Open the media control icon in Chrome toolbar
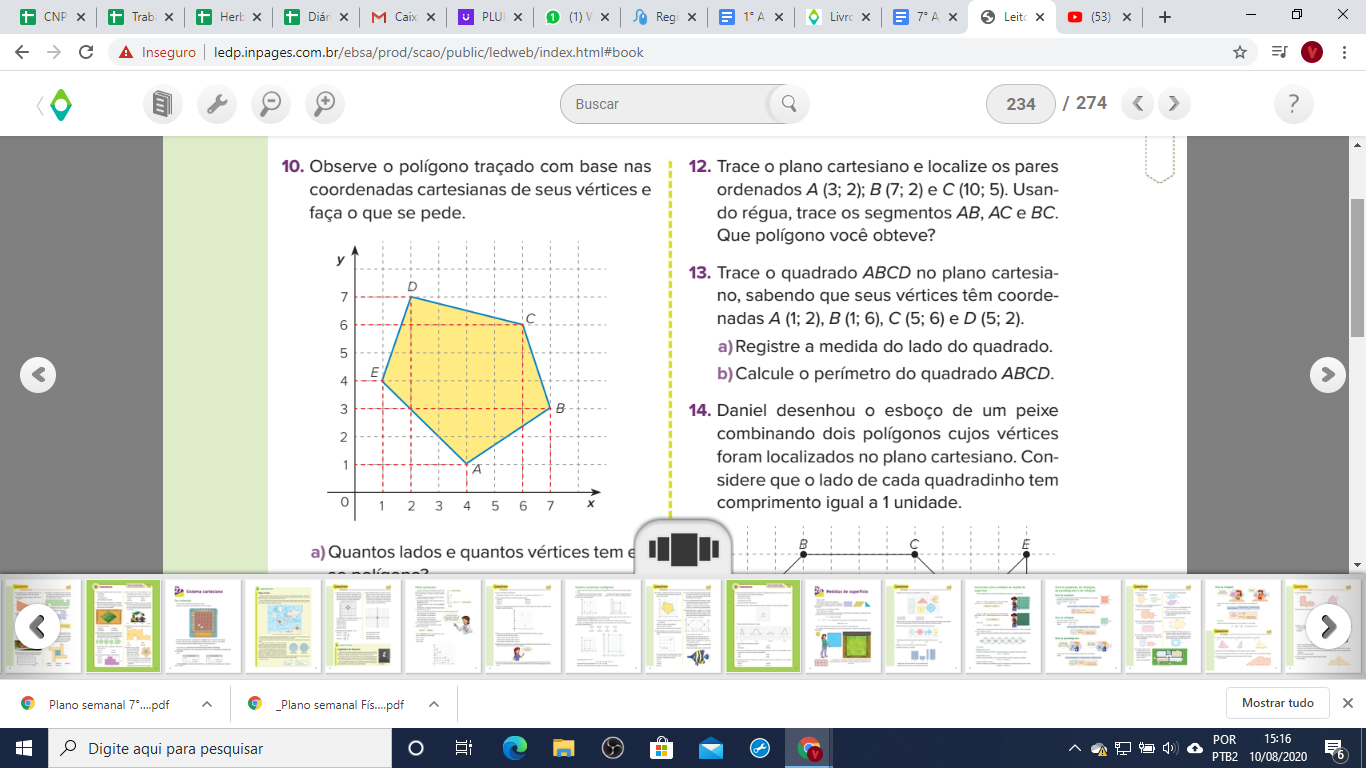 coord(1279,52)
